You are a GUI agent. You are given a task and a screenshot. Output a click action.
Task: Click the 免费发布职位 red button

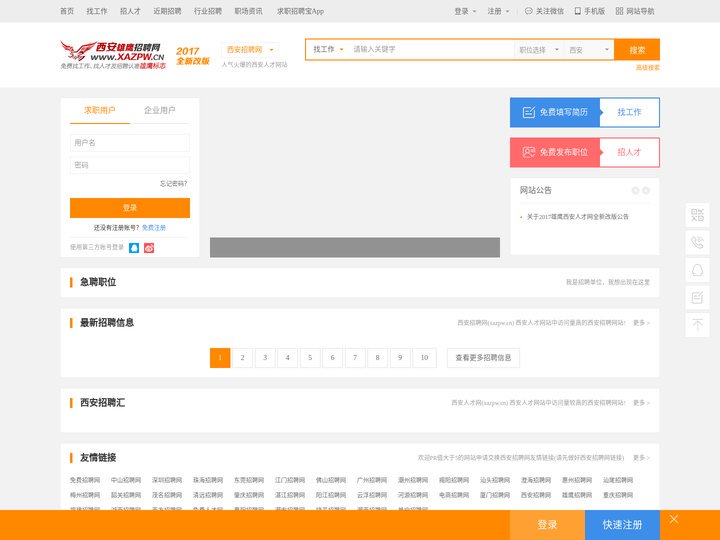coord(555,152)
